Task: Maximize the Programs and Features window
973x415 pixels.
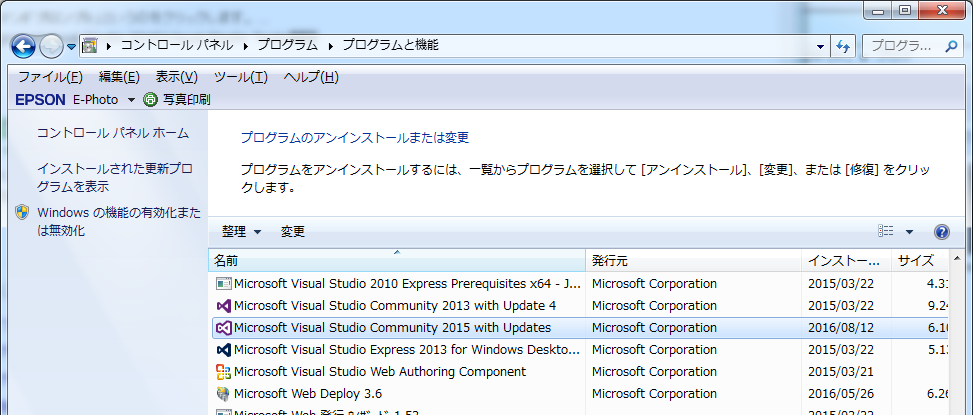Action: pyautogui.click(x=905, y=10)
